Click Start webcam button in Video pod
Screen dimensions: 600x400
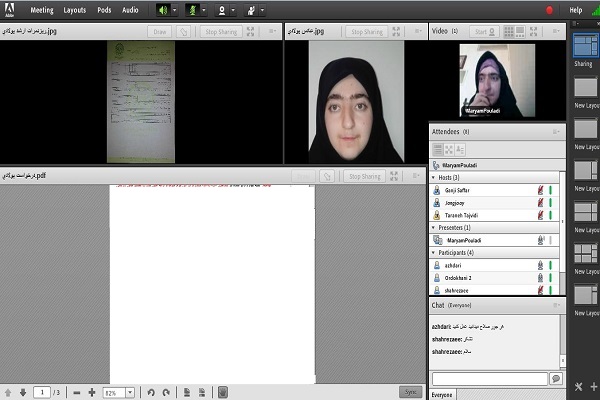pyautogui.click(x=484, y=32)
